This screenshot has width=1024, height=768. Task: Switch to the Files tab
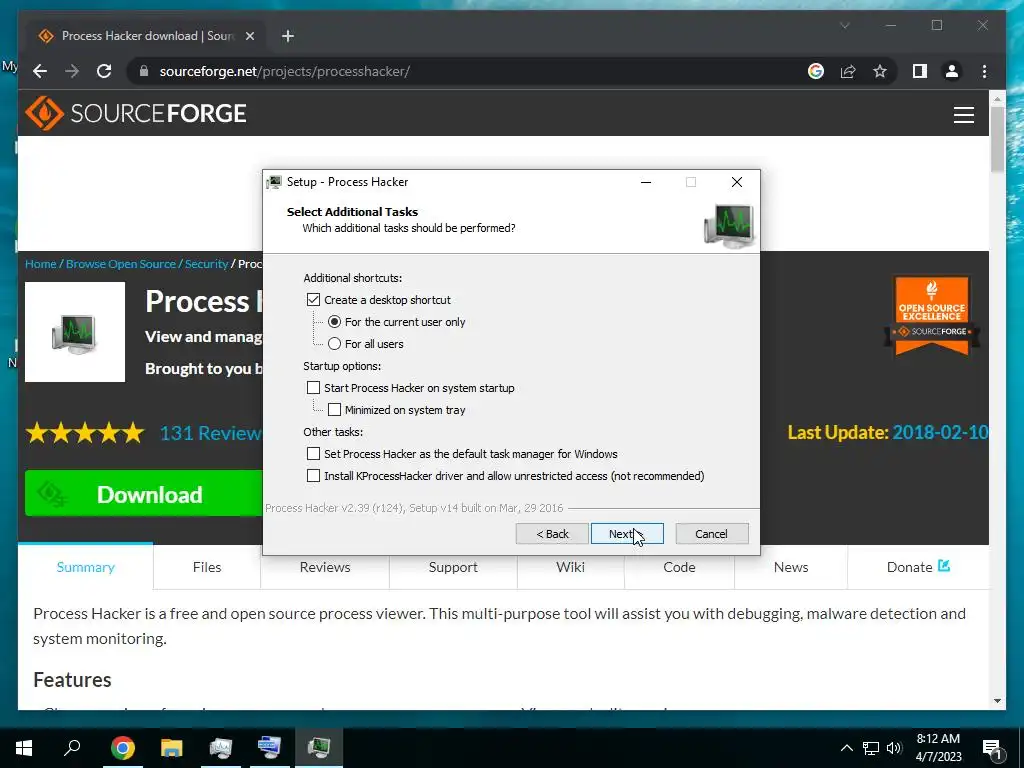coord(207,567)
